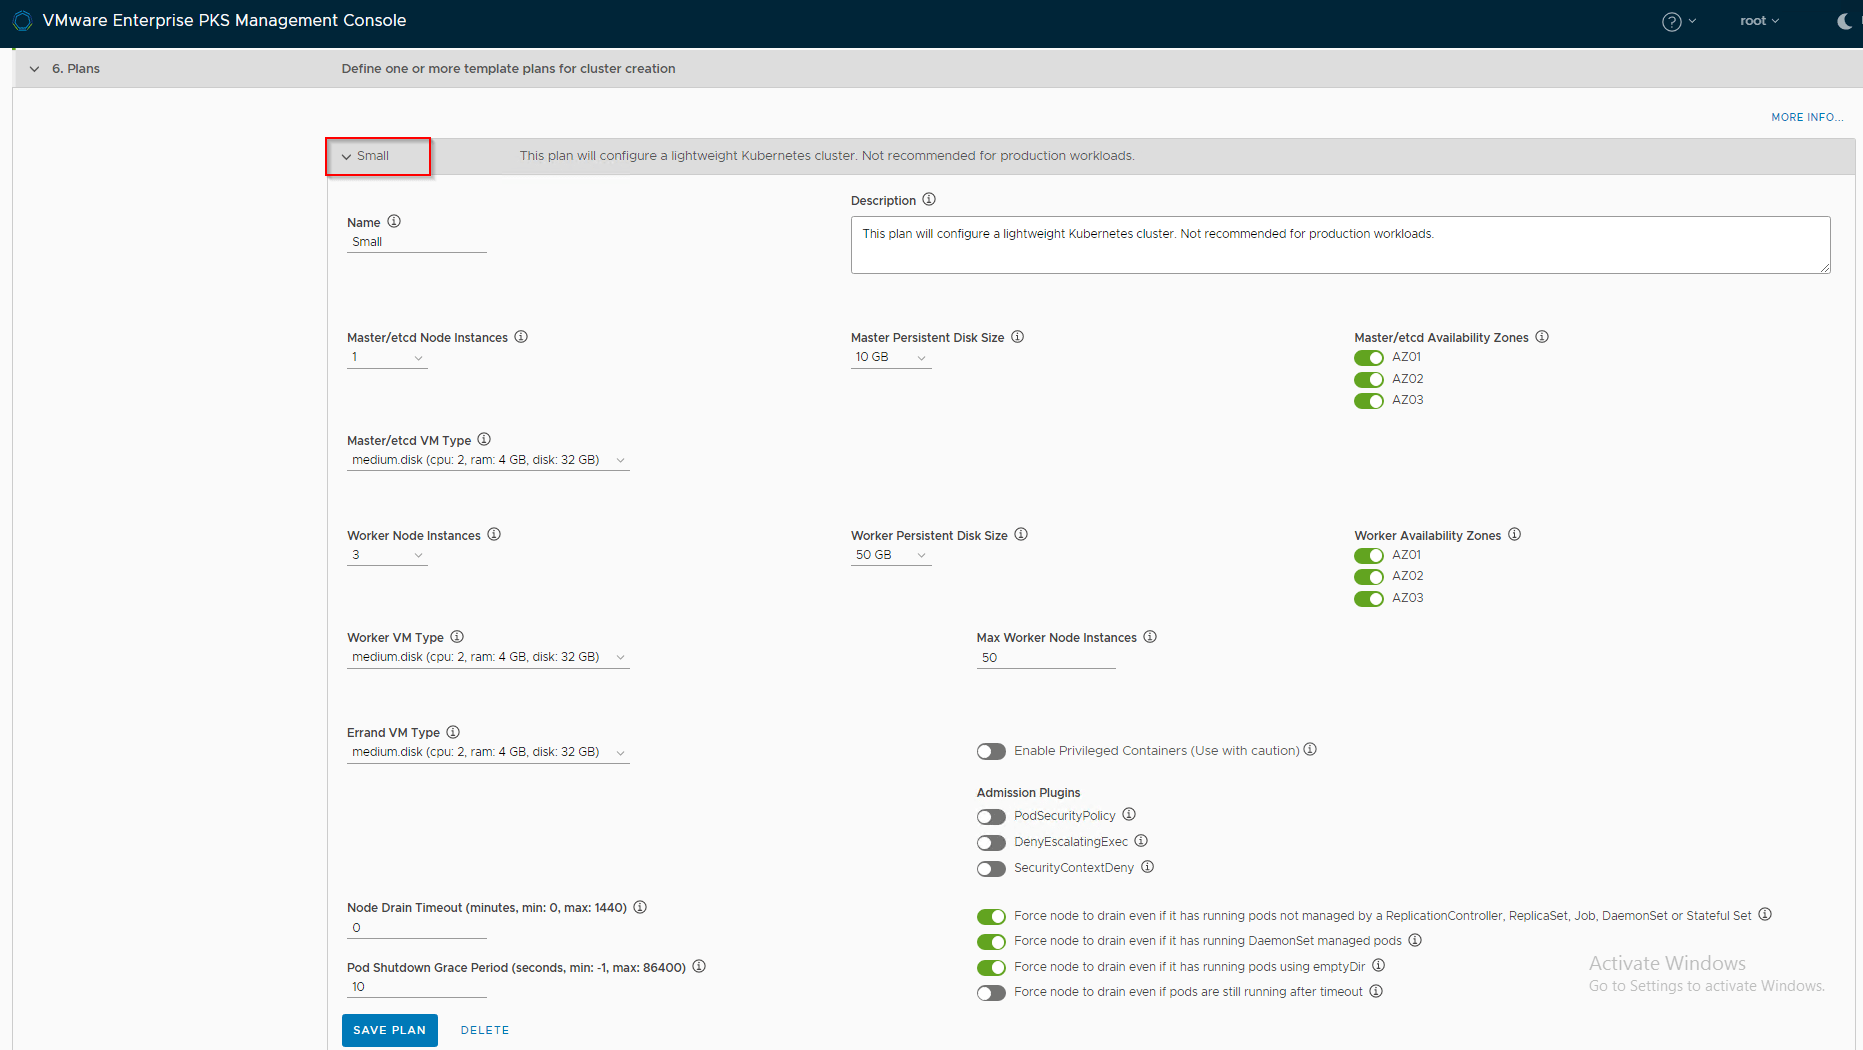Click the help question mark icon
The image size is (1863, 1050).
[x=1671, y=21]
